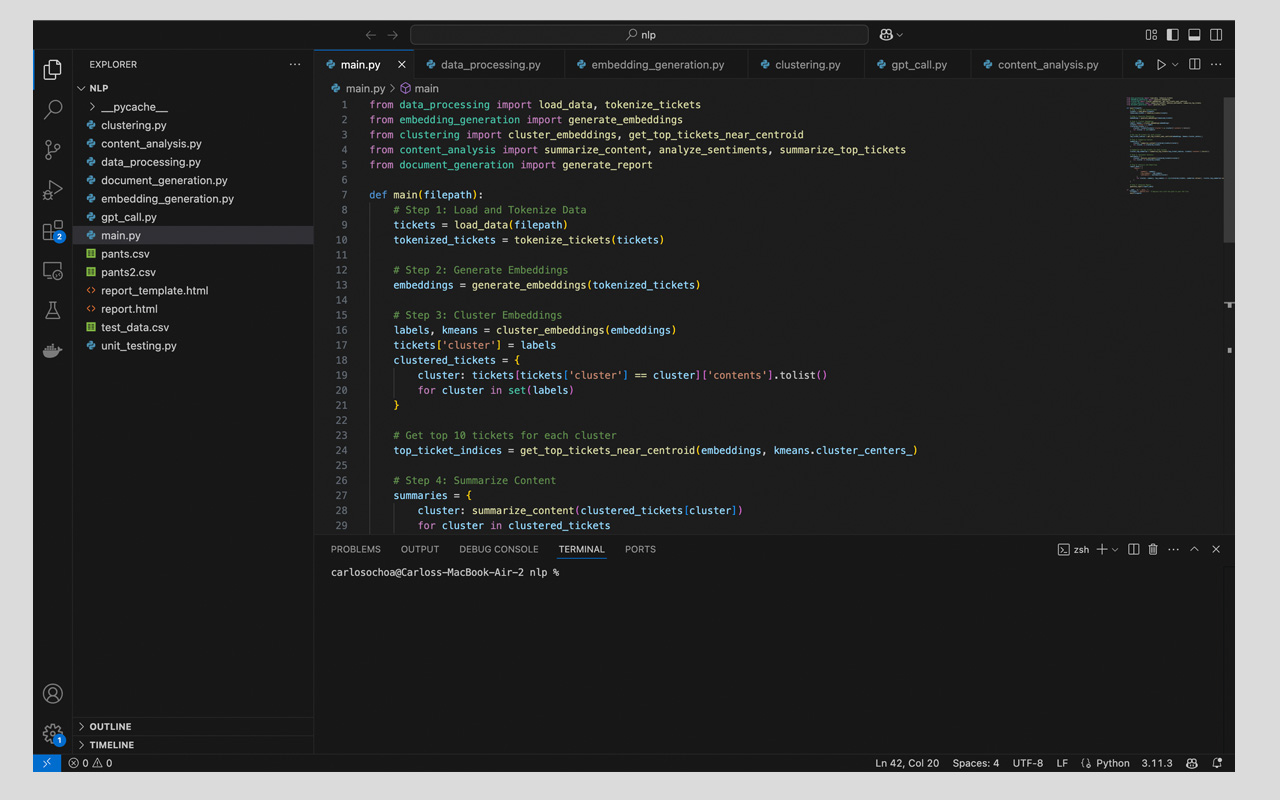Open editor More Actions ellipsis
1280x800 pixels.
click(x=1217, y=65)
